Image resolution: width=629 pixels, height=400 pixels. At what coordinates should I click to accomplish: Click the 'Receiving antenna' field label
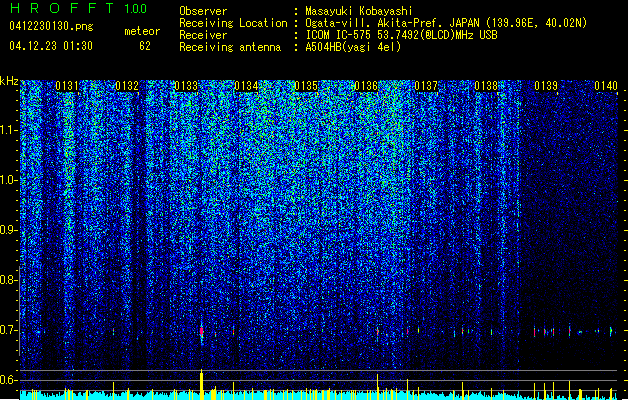tap(230, 47)
